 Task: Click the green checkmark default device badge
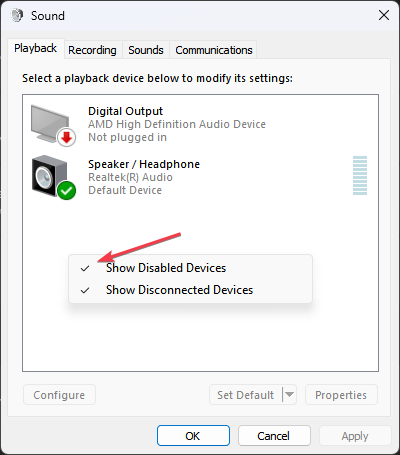67,191
